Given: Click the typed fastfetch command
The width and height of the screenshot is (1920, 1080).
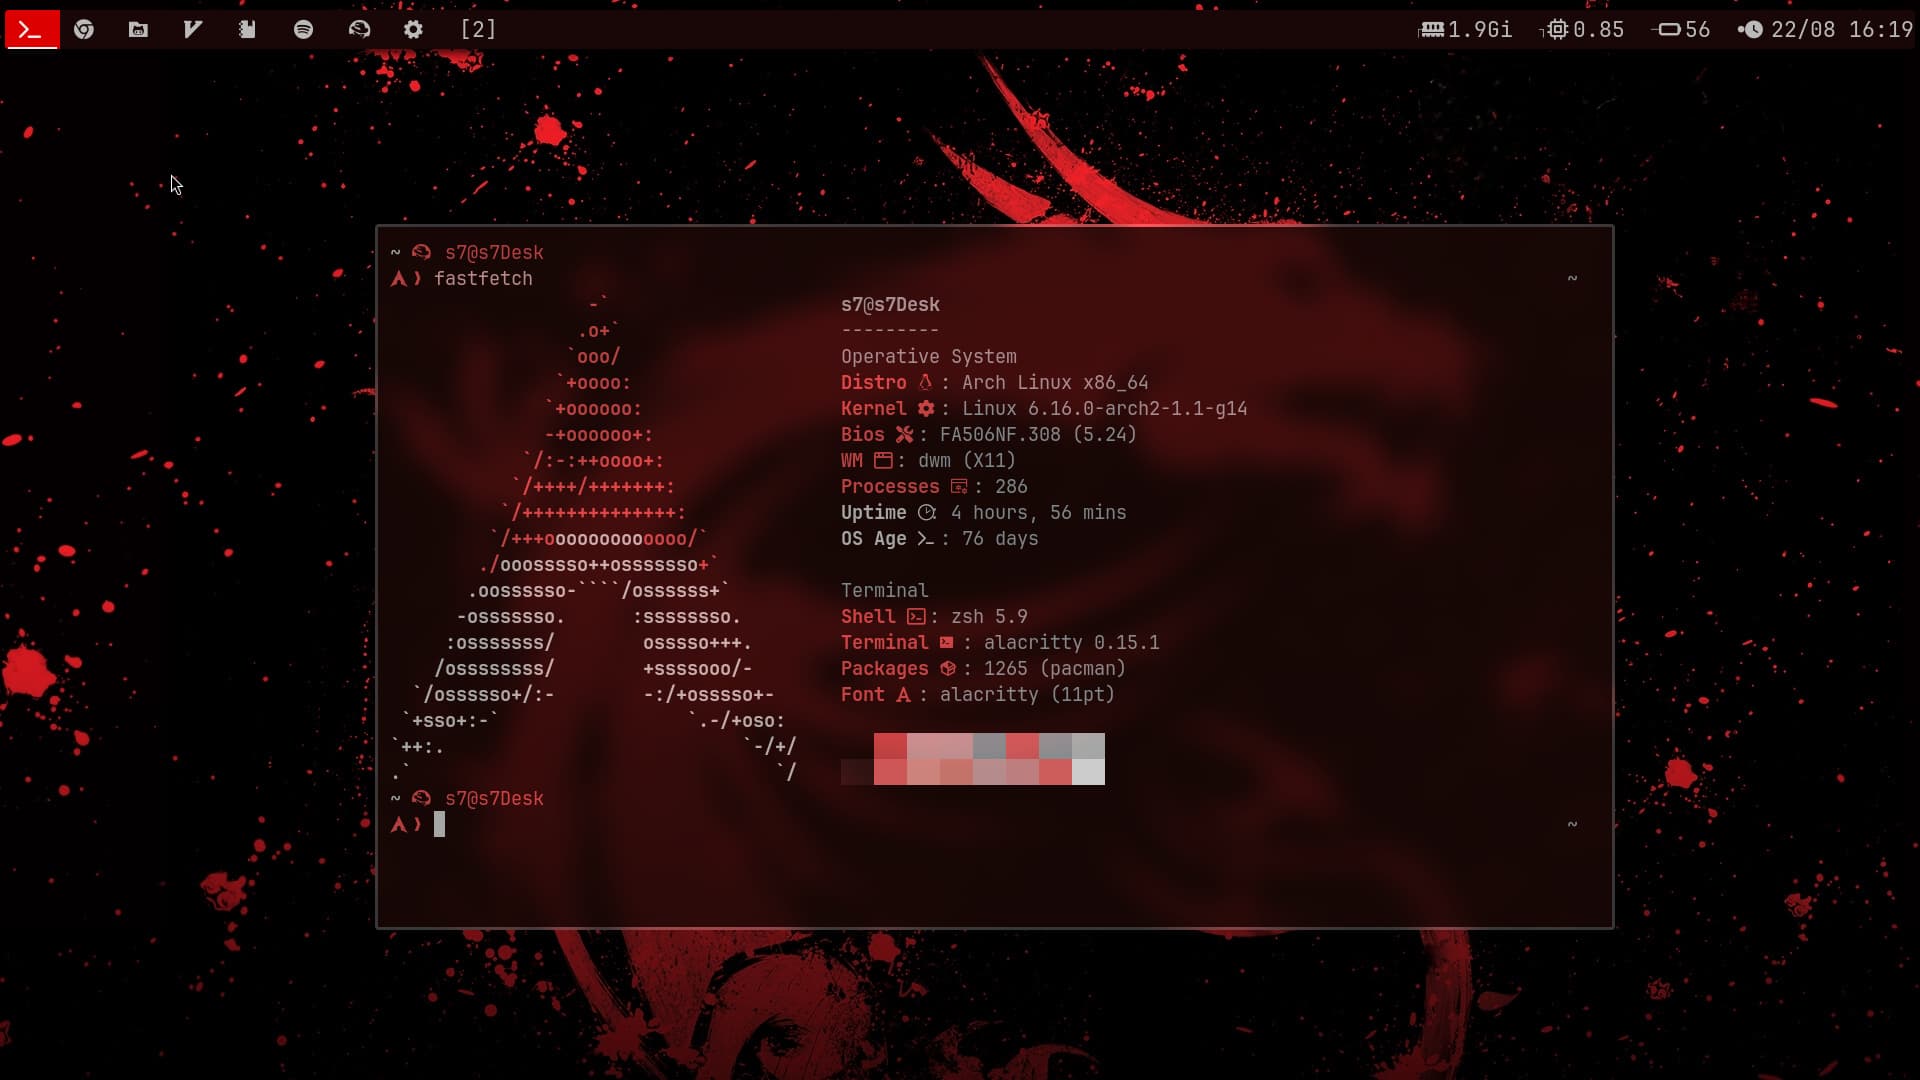Looking at the screenshot, I should click(483, 278).
